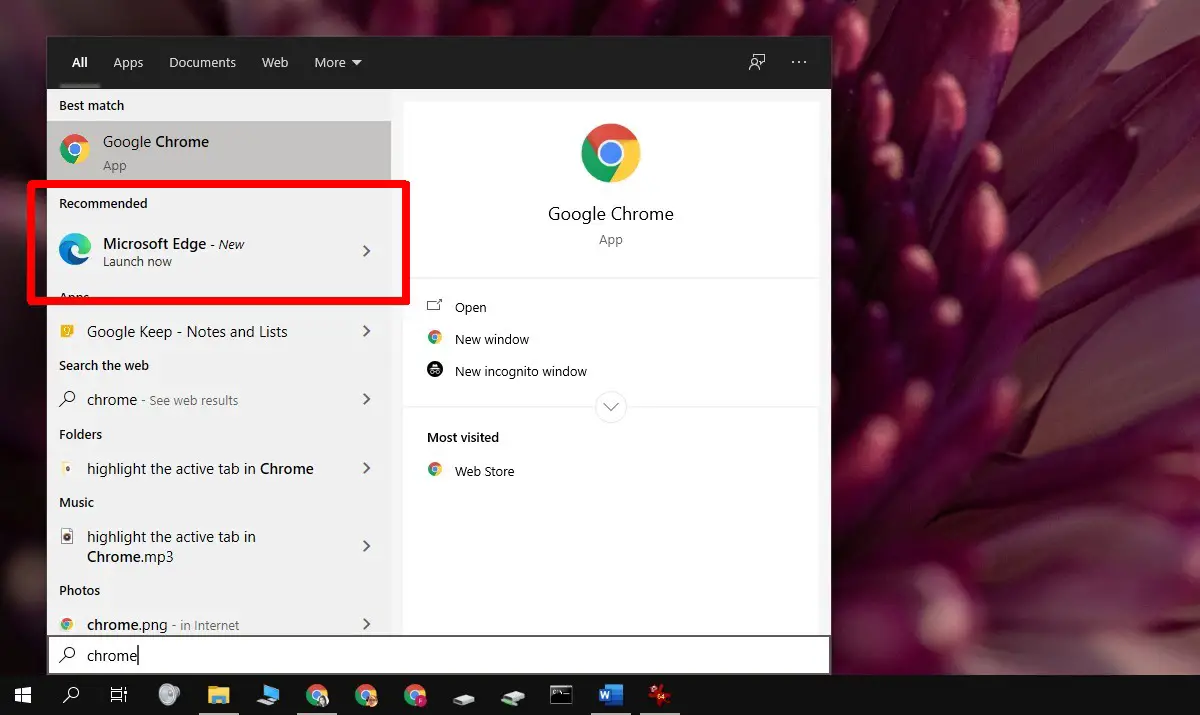The width and height of the screenshot is (1200, 715).
Task: Click the 'Music' section label
Action: click(x=77, y=502)
